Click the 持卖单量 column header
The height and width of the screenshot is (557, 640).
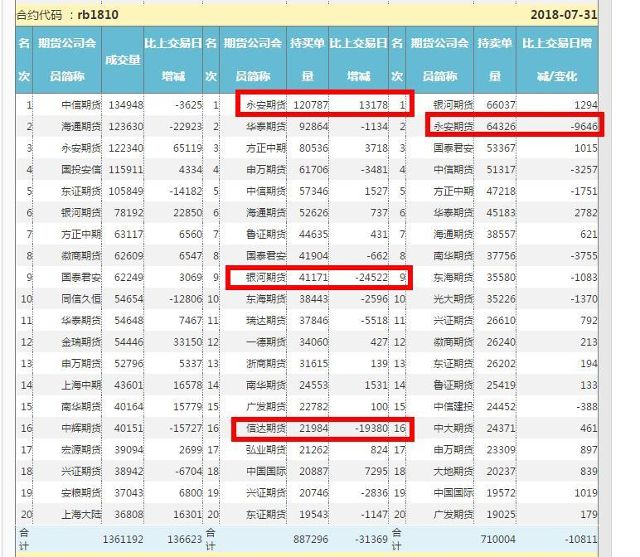point(495,60)
